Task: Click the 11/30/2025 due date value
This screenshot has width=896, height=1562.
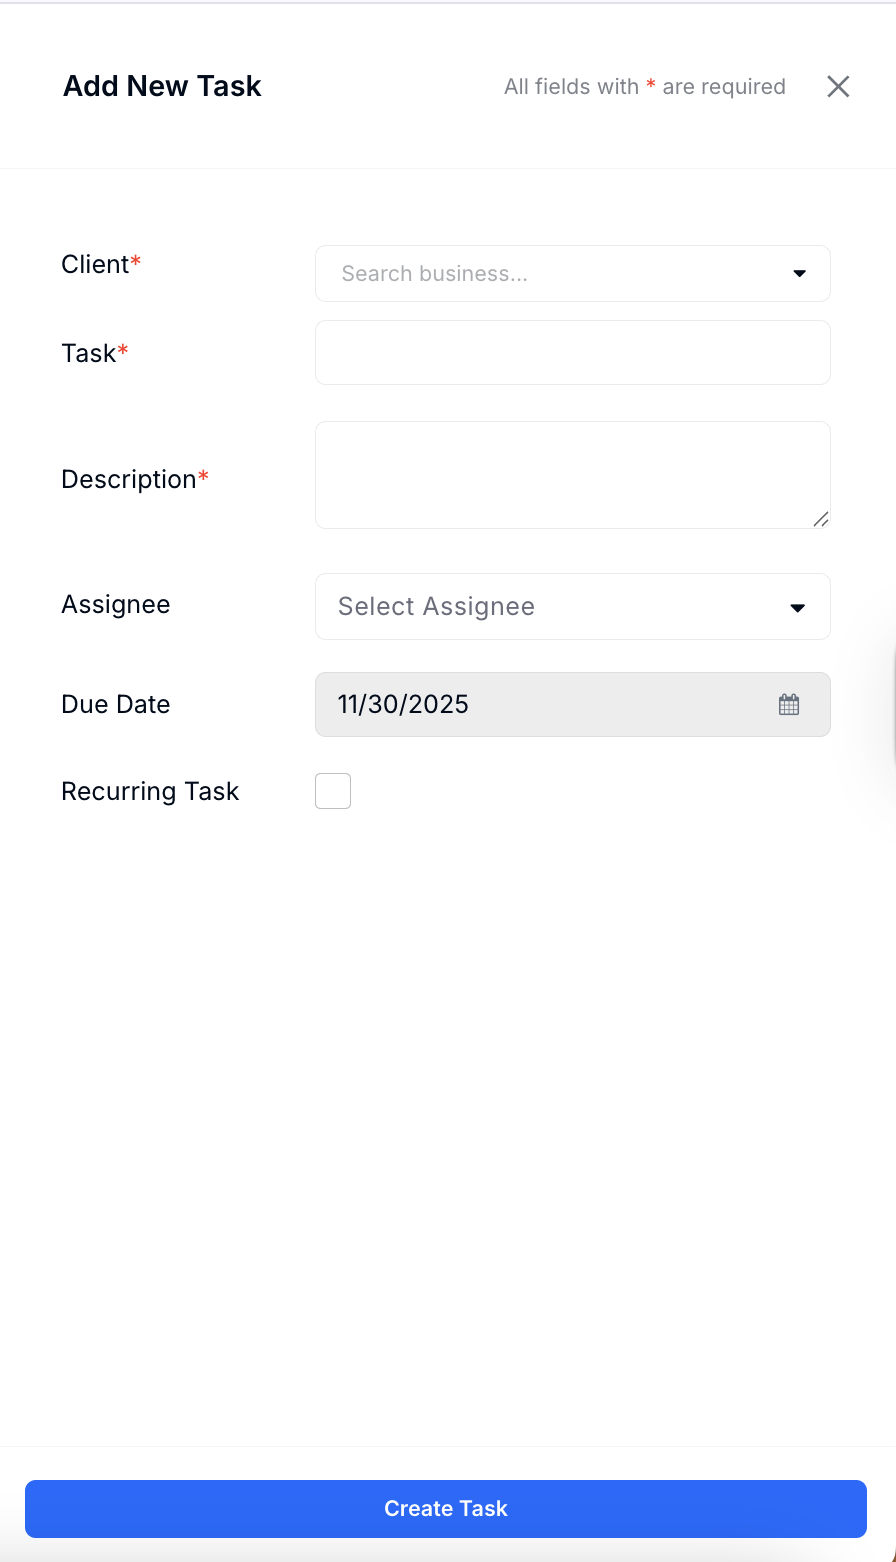Action: click(x=404, y=705)
